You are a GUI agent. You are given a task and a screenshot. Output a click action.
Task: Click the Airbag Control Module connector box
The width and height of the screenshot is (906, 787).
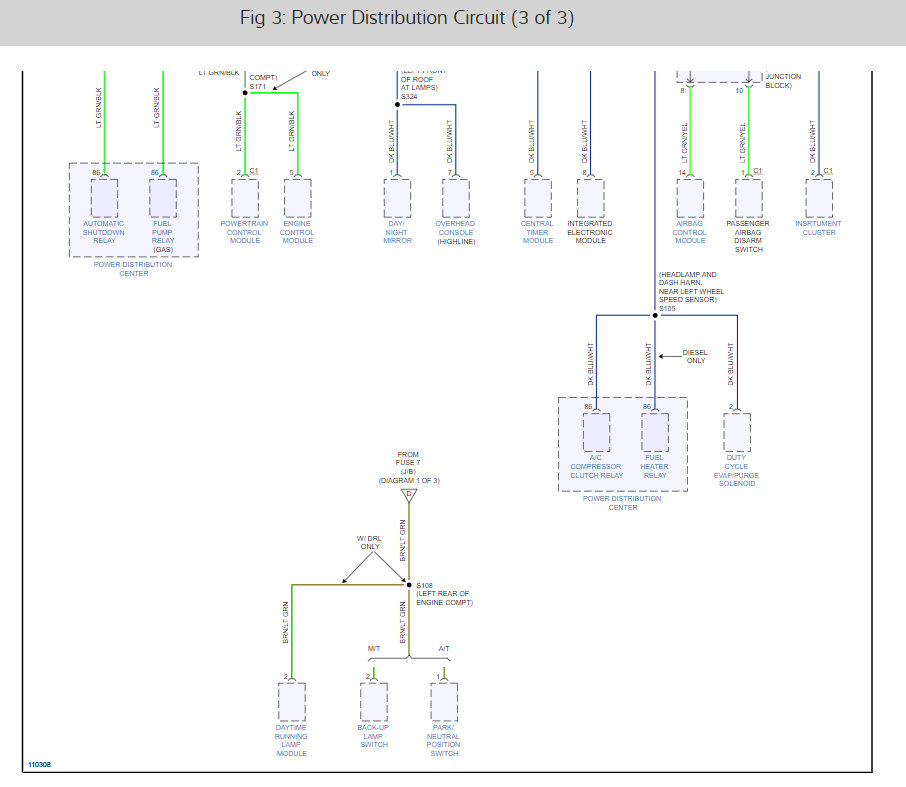pyautogui.click(x=690, y=198)
